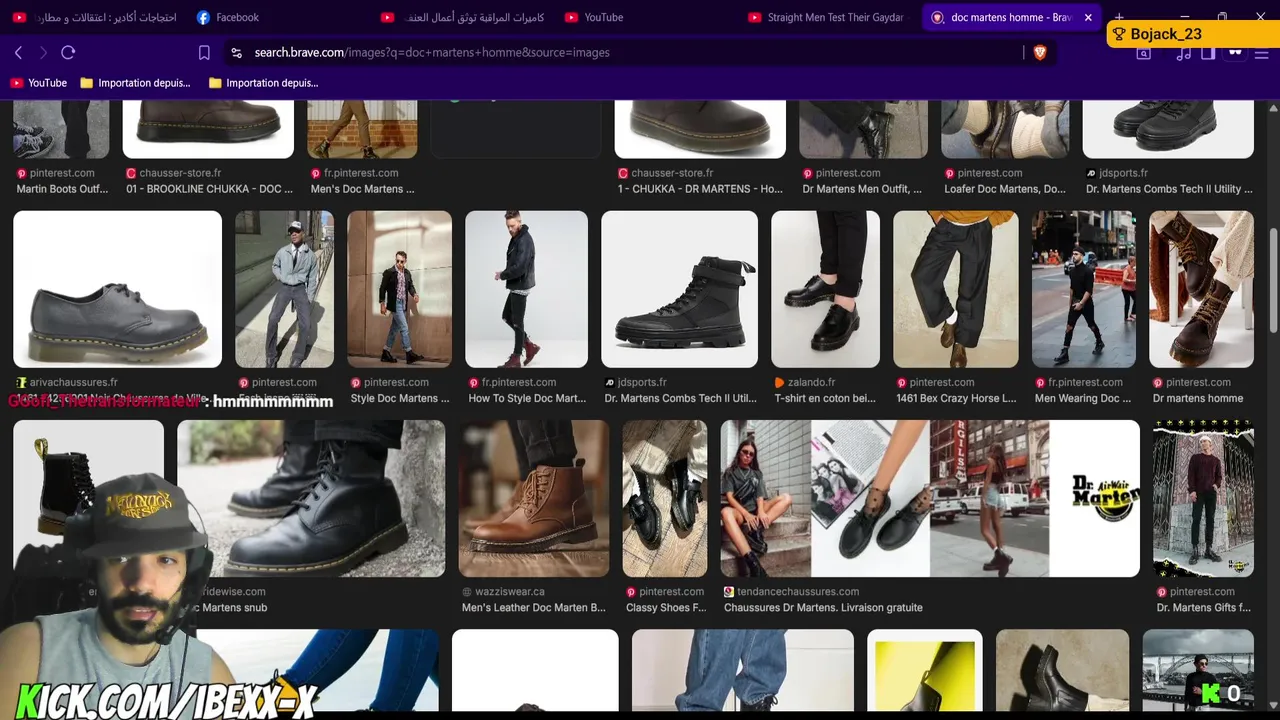Bookmark this page with the bookmark icon
The image size is (1280, 720).
204,53
